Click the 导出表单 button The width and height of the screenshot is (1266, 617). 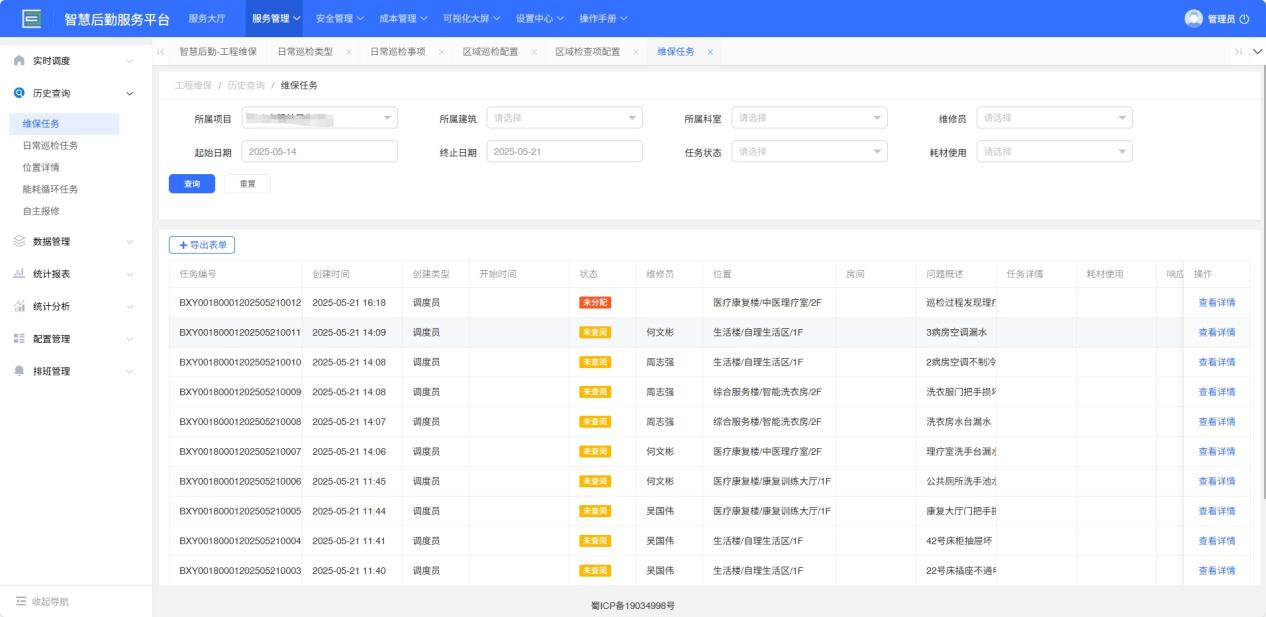[x=202, y=245]
